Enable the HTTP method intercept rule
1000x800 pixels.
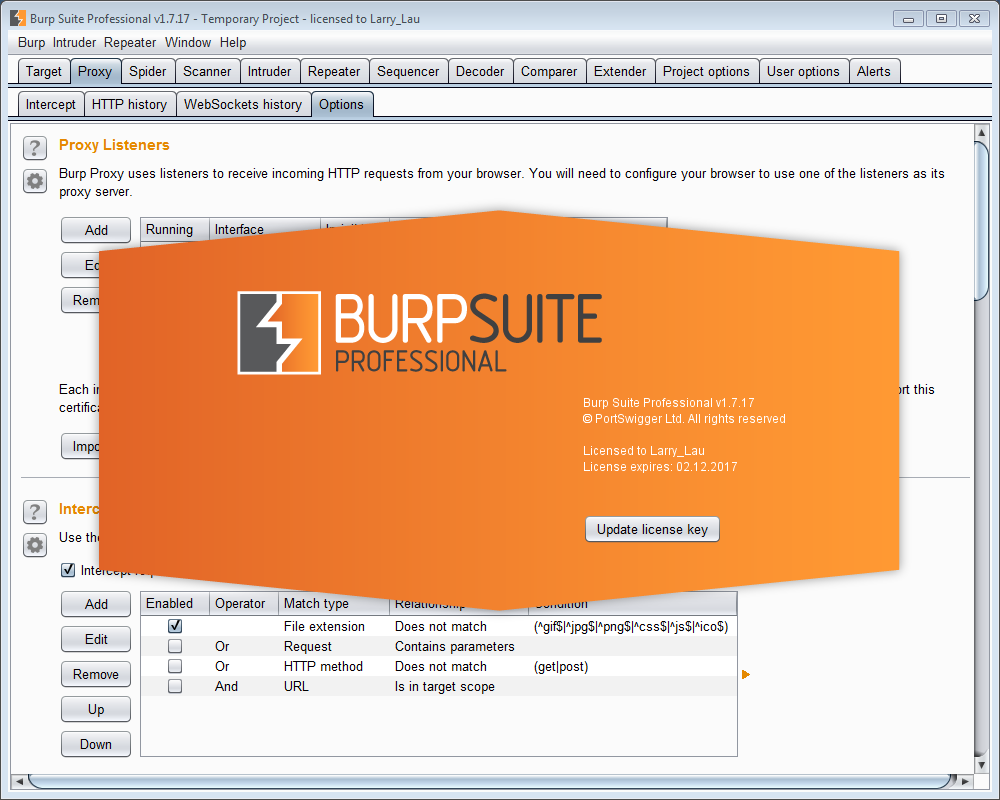tap(175, 666)
